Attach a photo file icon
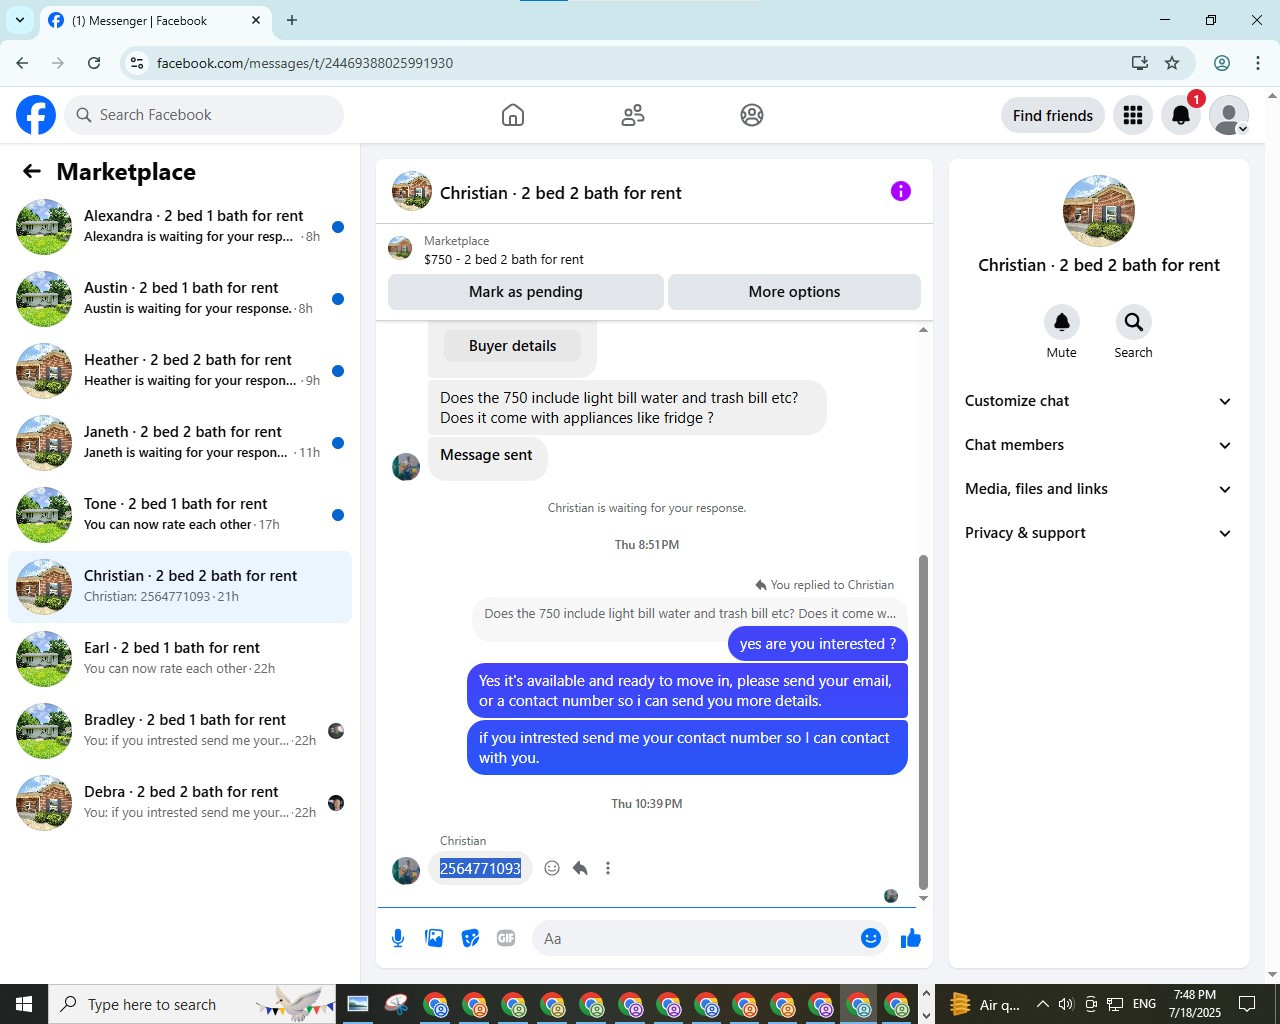 tap(434, 938)
